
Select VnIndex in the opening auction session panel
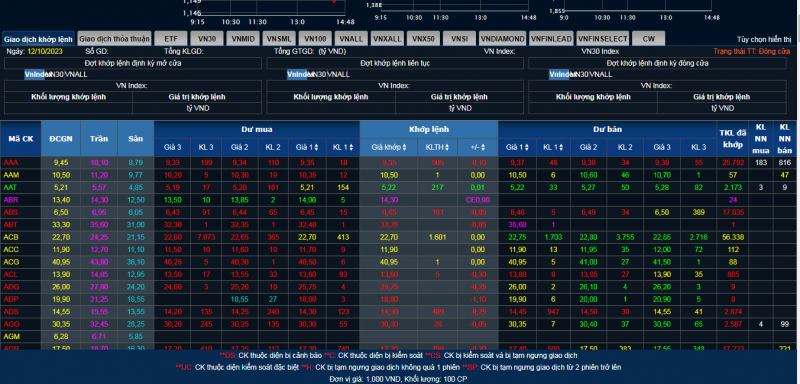click(35, 74)
